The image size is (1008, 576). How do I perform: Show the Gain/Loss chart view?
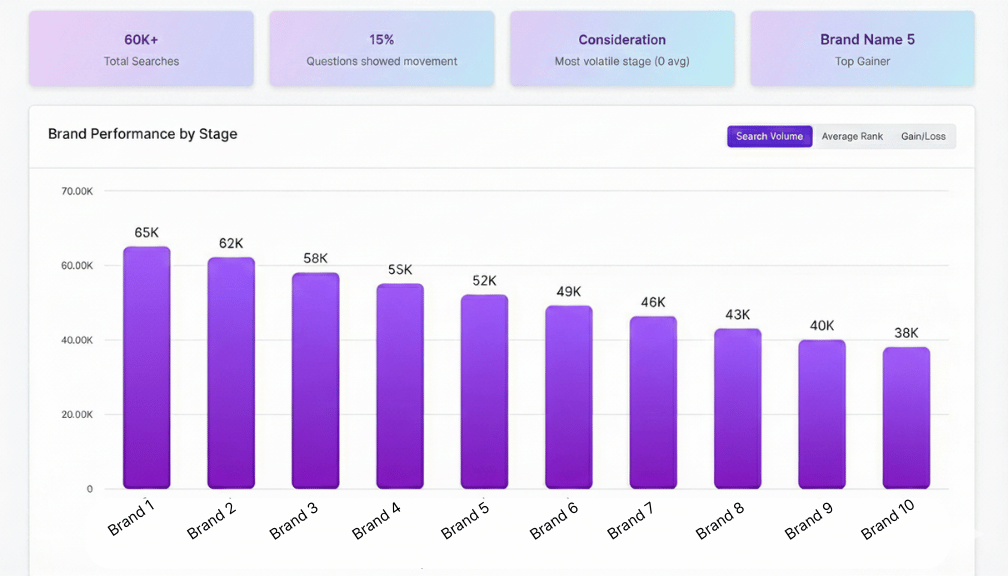point(923,137)
